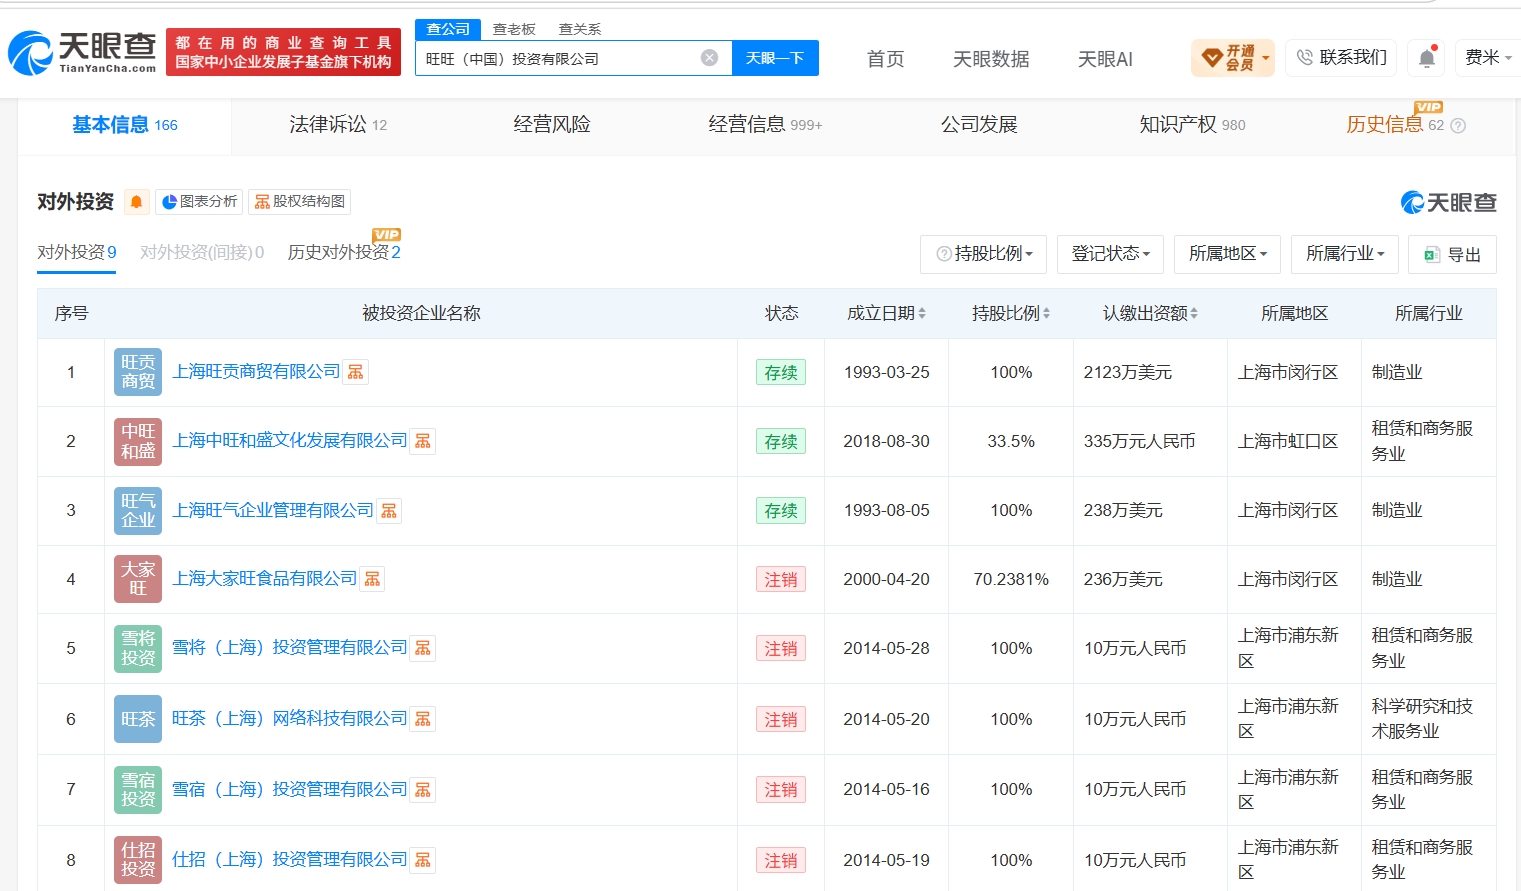The width and height of the screenshot is (1521, 891).
Task: Click the orange alert bell beside 对外投资
Action: pos(137,202)
